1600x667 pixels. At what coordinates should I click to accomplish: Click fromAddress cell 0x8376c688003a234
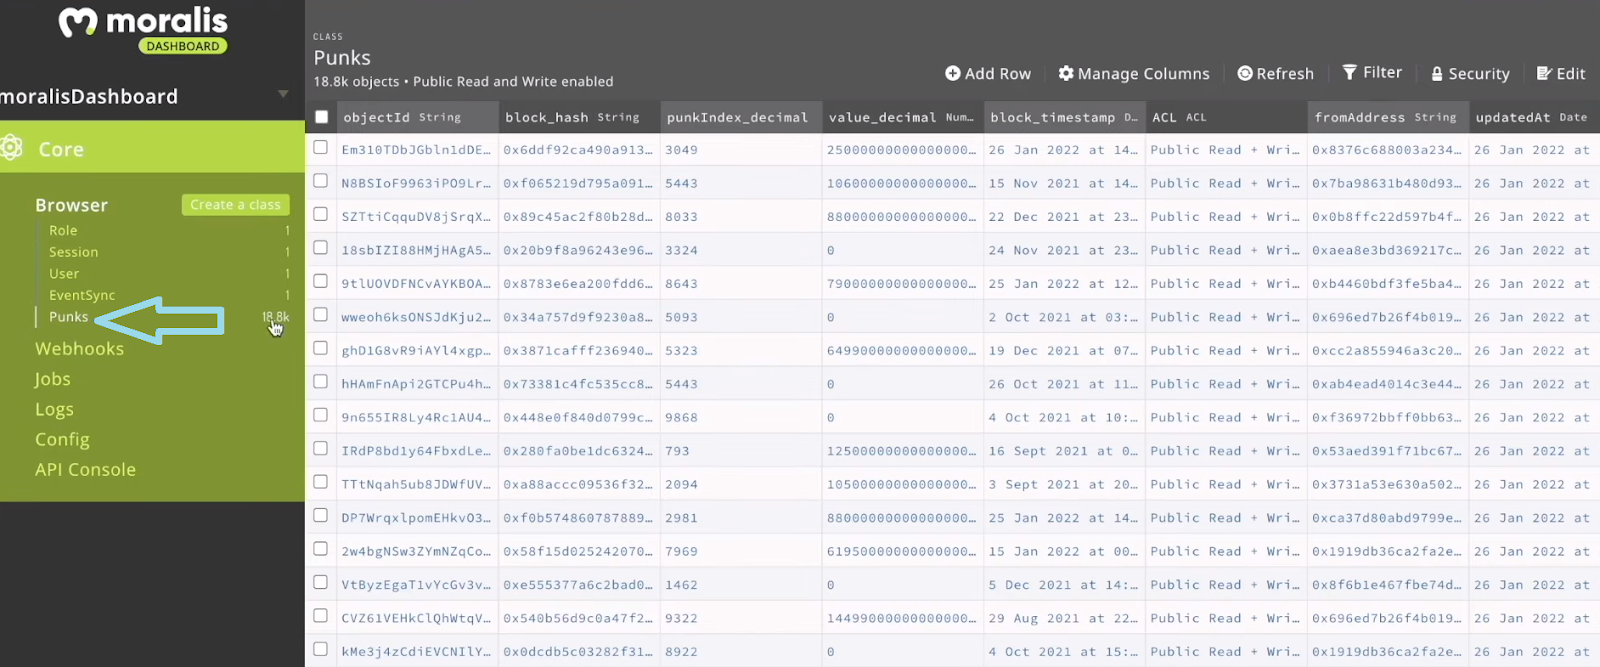click(1390, 149)
